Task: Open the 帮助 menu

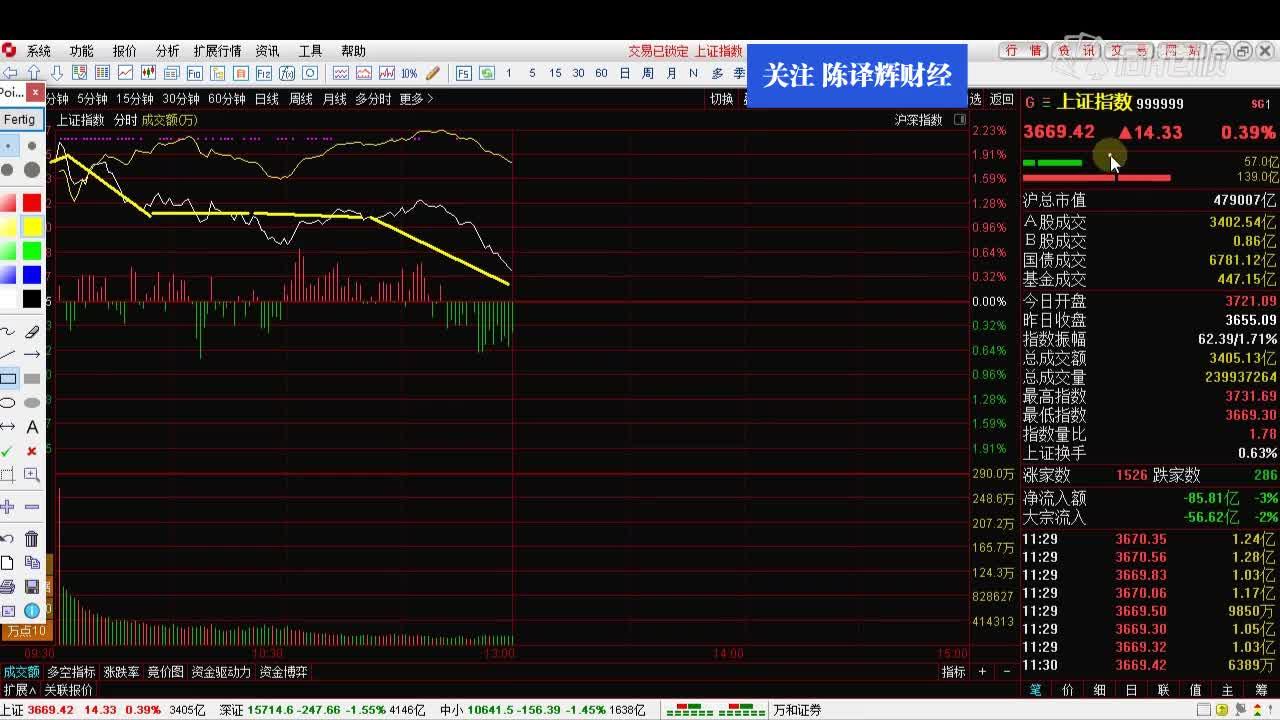Action: point(353,51)
